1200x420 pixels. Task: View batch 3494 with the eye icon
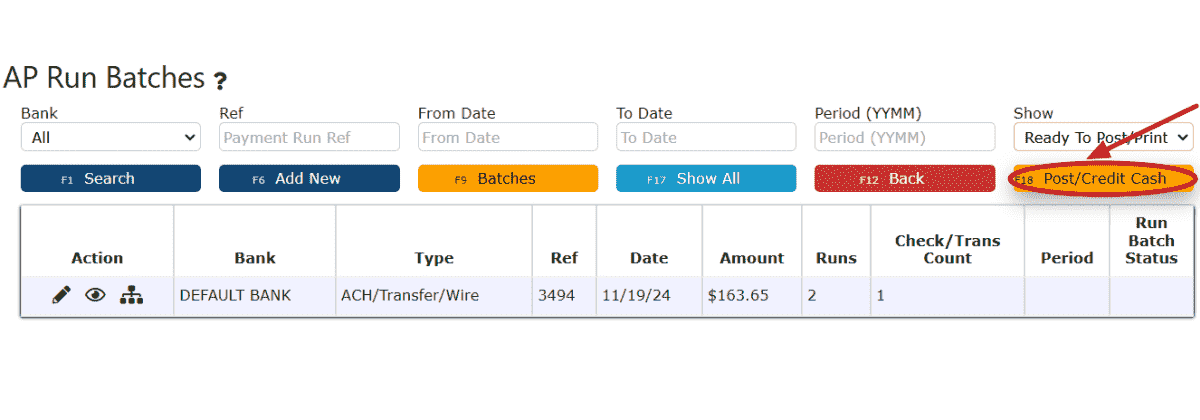95,296
